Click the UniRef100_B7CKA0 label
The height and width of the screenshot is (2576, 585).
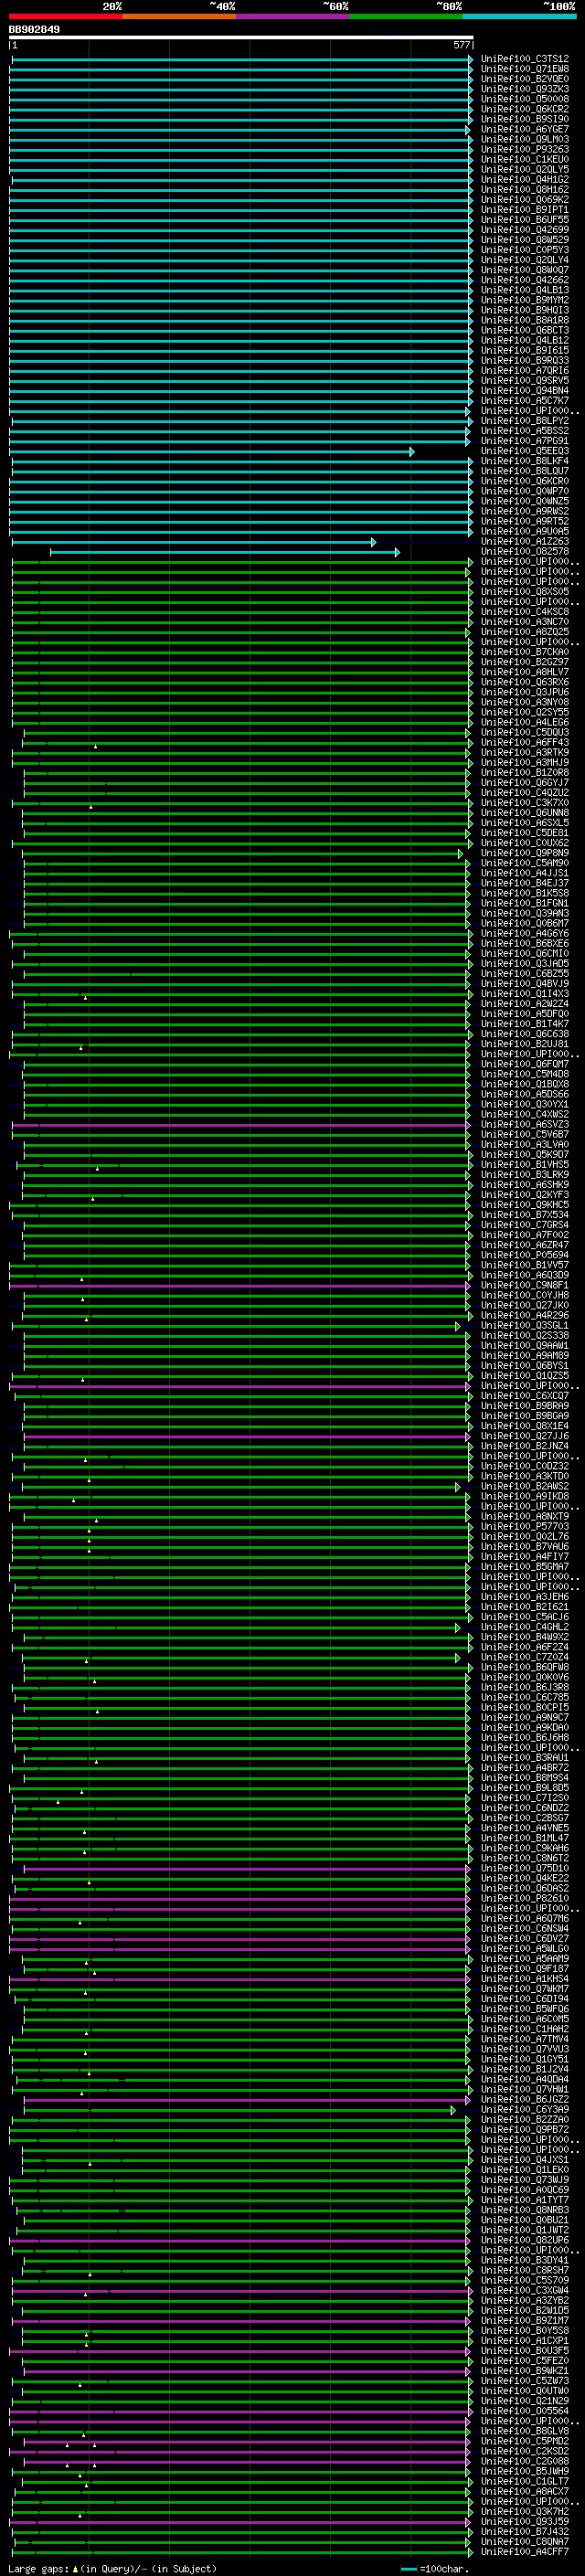coord(525,652)
